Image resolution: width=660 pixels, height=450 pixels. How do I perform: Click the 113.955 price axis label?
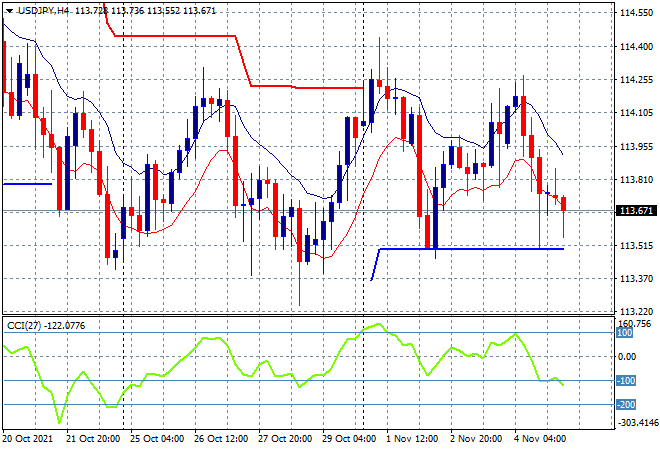[x=636, y=146]
